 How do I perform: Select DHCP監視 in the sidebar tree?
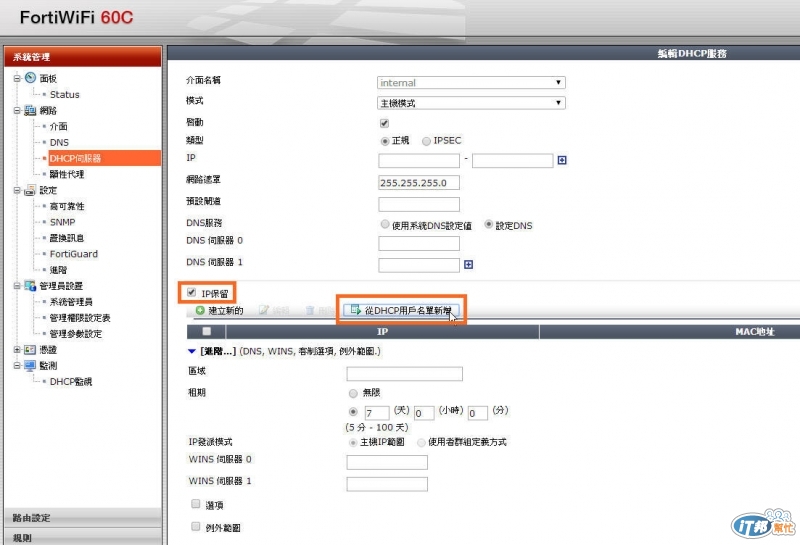click(x=71, y=381)
